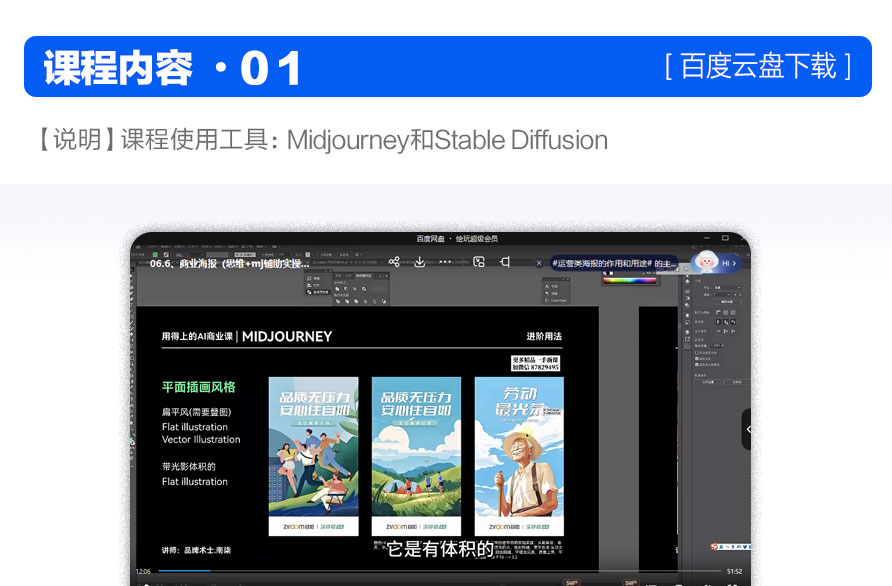Click the Sogou input method icon

(x=716, y=546)
